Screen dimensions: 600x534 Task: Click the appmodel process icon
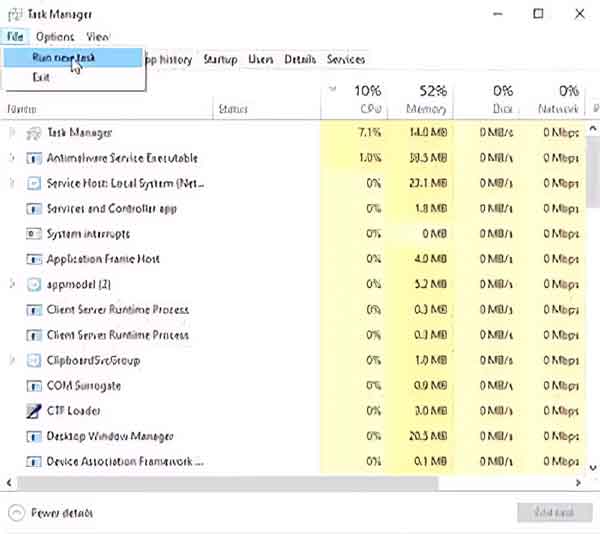coord(34,285)
